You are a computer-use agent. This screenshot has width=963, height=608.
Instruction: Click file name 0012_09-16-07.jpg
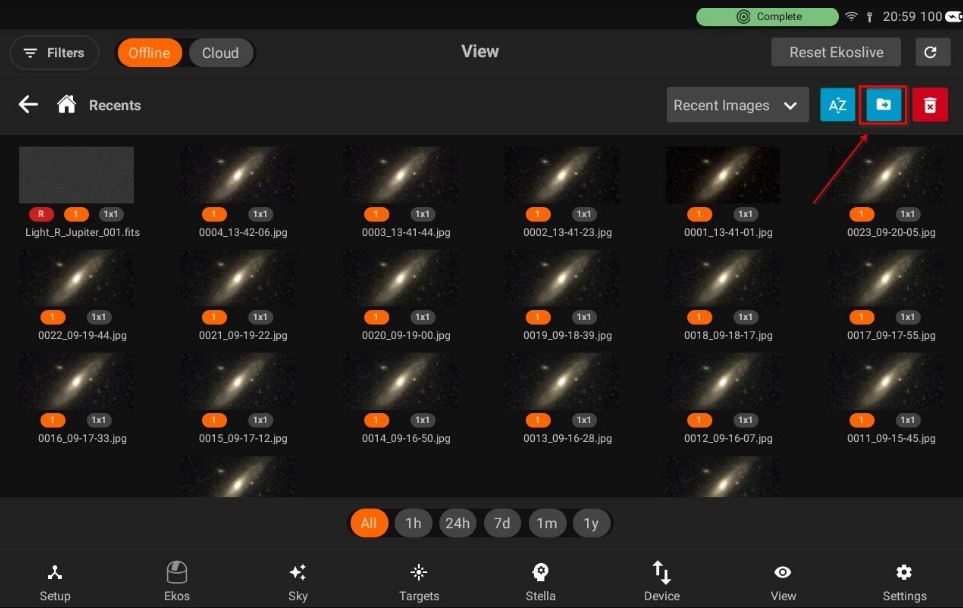[728, 438]
